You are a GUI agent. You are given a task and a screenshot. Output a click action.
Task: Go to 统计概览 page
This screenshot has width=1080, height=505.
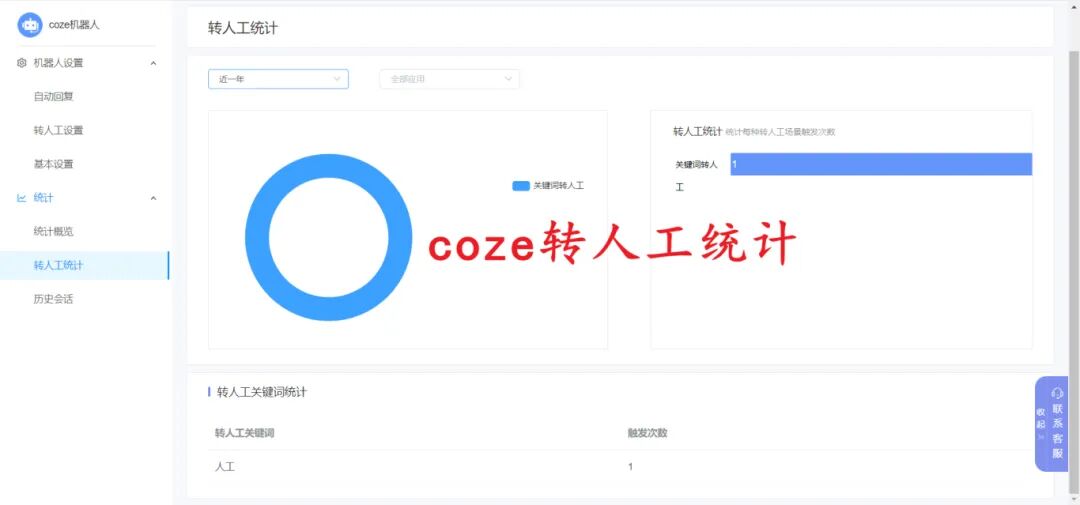click(54, 231)
